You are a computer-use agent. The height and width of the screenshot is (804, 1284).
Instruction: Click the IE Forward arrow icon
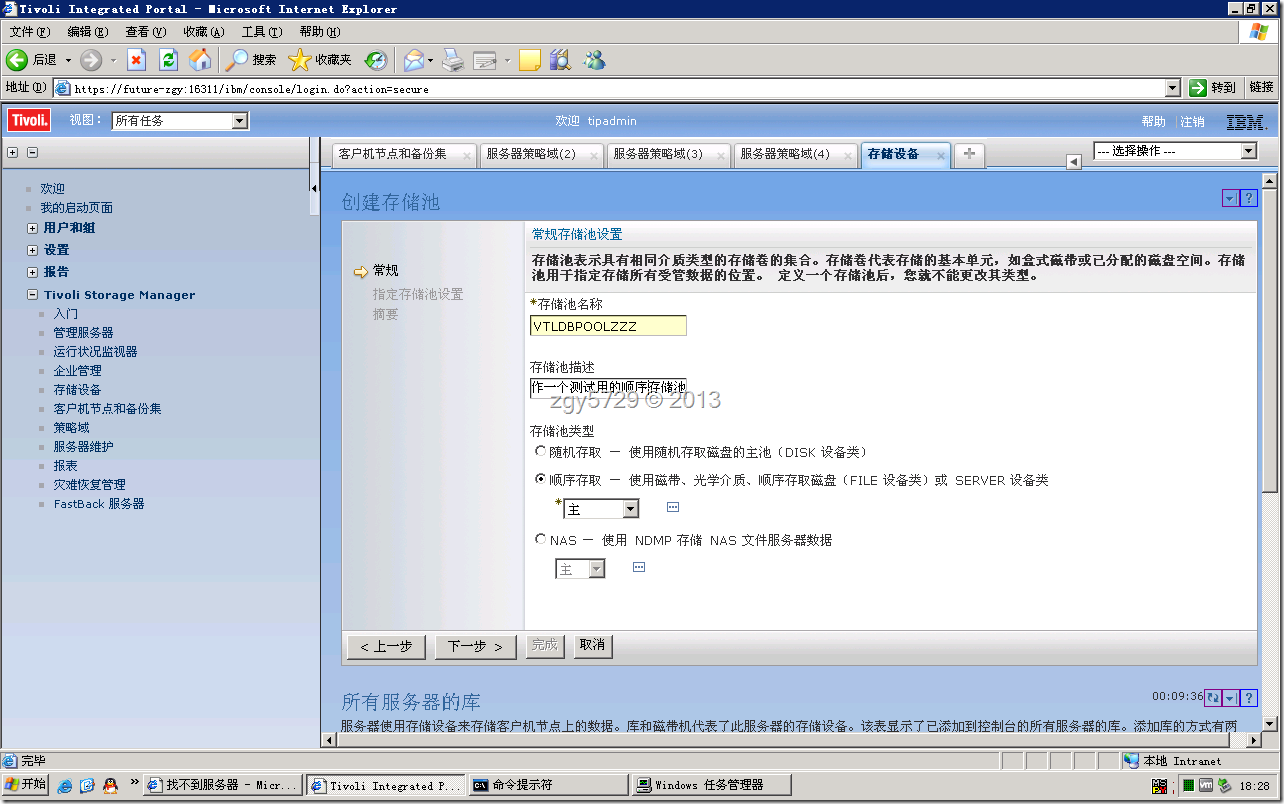(91, 60)
